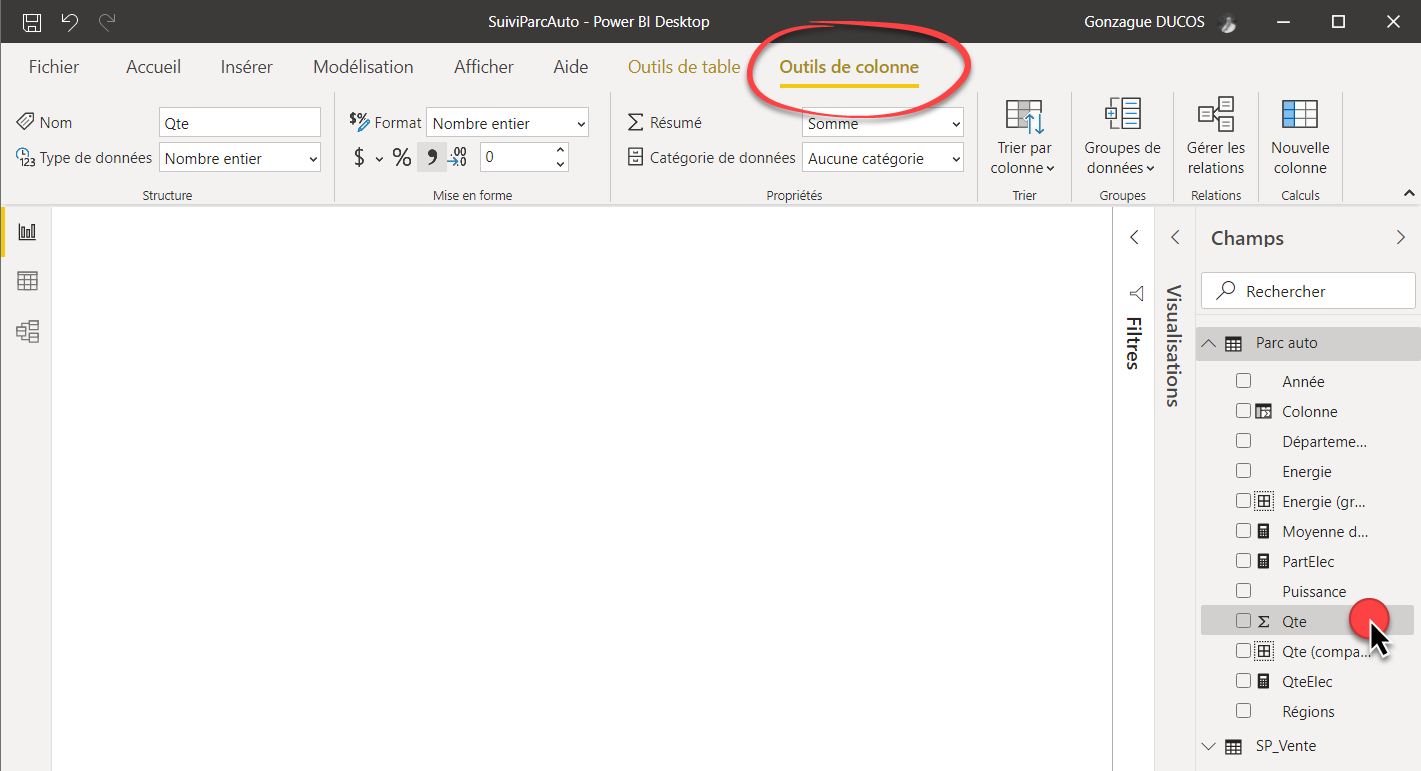
Task: Click Gérer les relations button
Action: pyautogui.click(x=1216, y=138)
